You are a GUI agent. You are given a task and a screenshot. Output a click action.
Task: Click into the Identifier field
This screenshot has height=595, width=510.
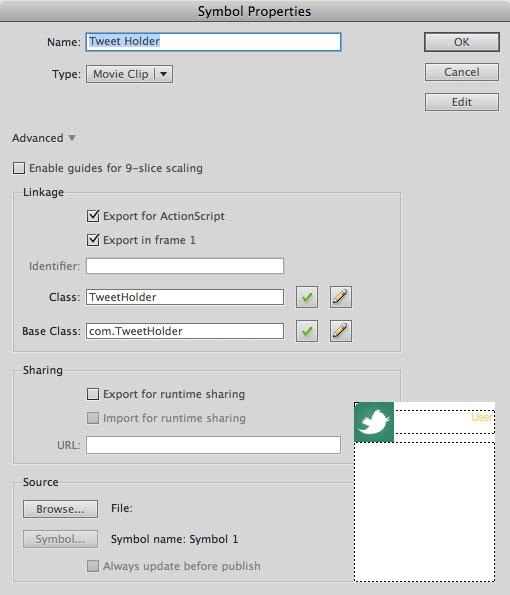click(185, 266)
